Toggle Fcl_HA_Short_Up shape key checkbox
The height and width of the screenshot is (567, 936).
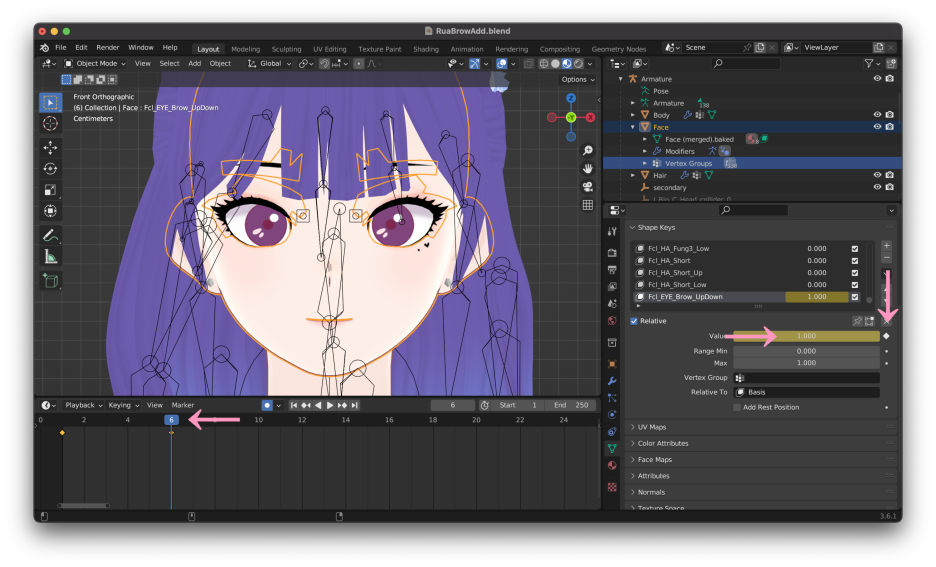(x=855, y=273)
